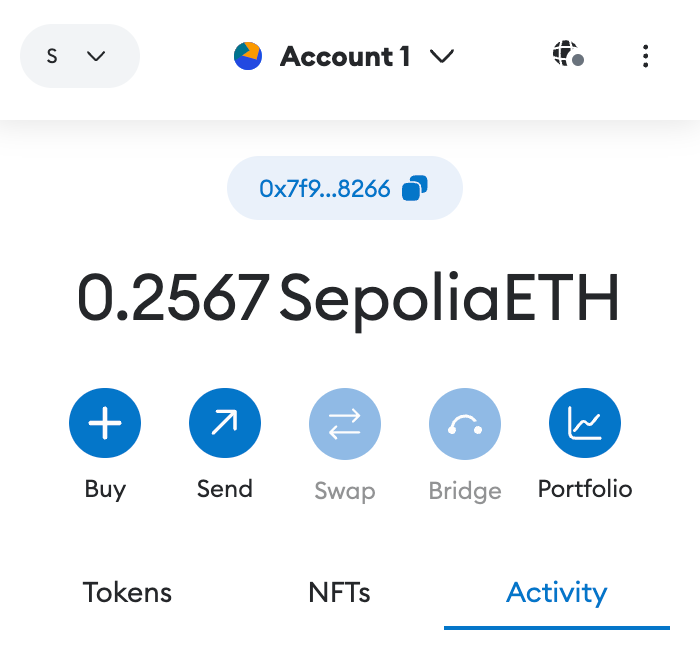This screenshot has width=700, height=658.
Task: Switch to the Tokens tab
Action: click(127, 592)
